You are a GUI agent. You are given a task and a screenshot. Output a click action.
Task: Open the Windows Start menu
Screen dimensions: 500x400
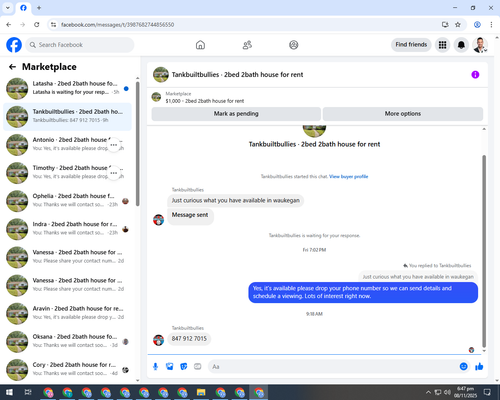coord(9,392)
